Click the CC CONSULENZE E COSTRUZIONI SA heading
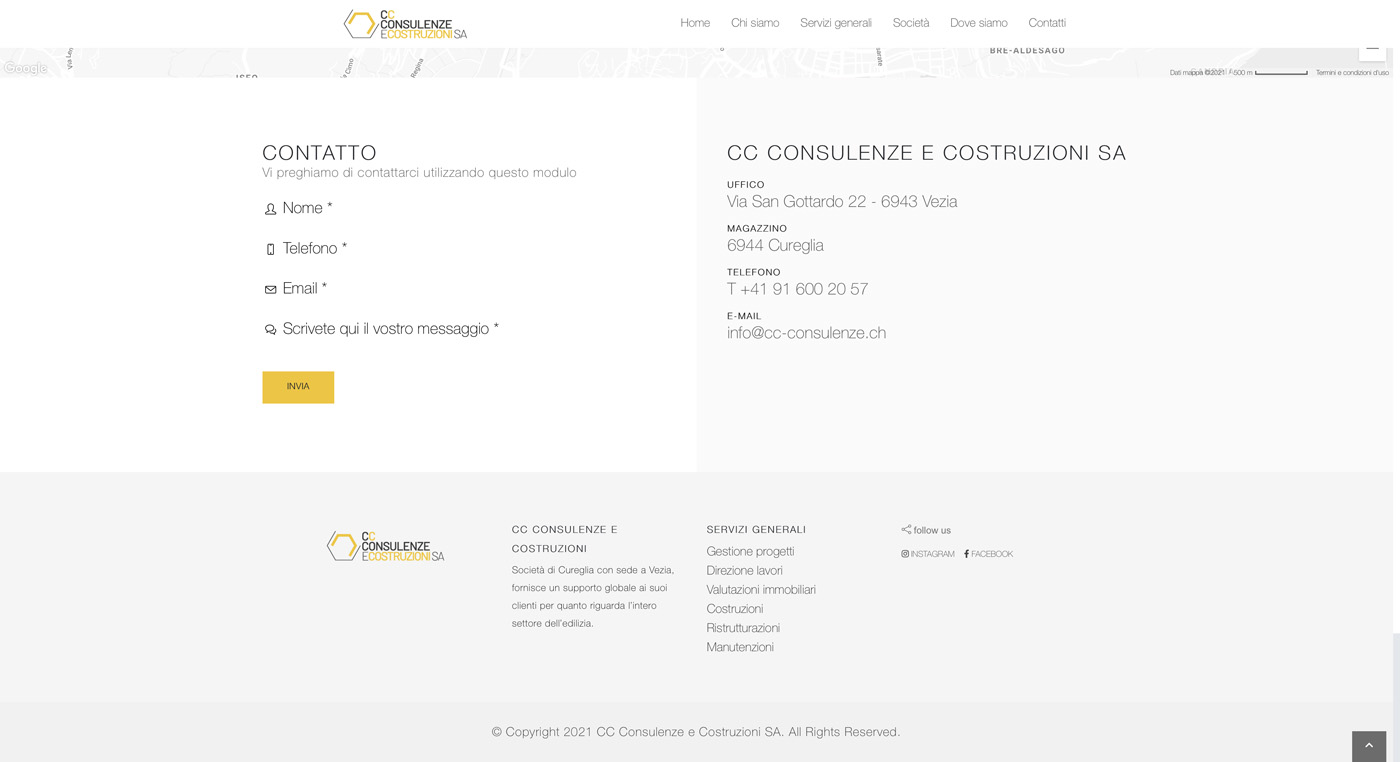Image resolution: width=1400 pixels, height=762 pixels. pos(926,153)
